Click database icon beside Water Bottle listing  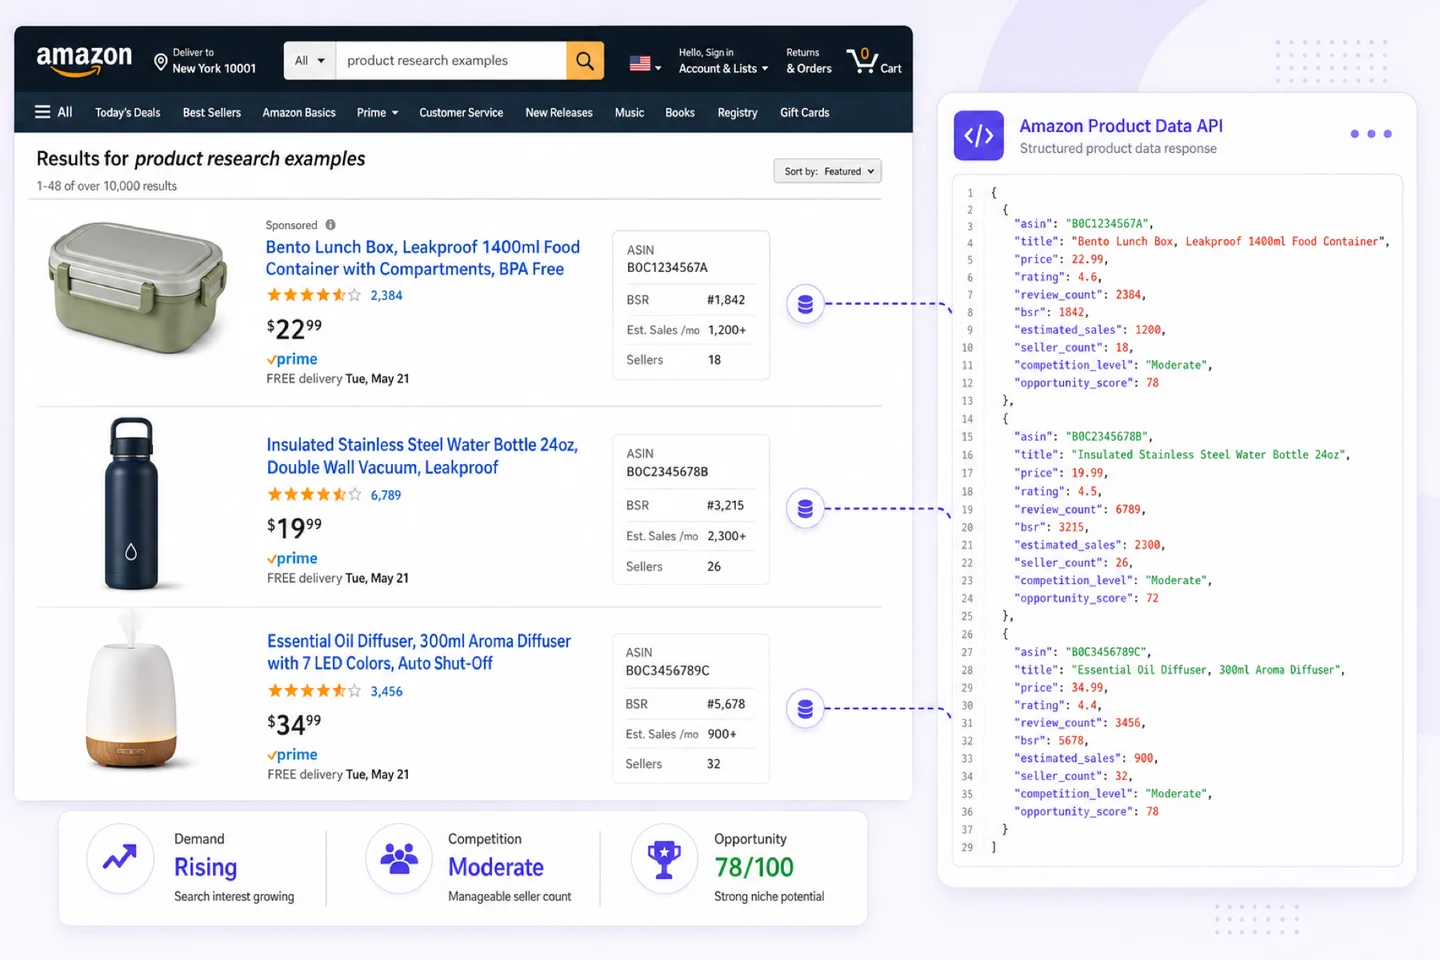coord(805,509)
